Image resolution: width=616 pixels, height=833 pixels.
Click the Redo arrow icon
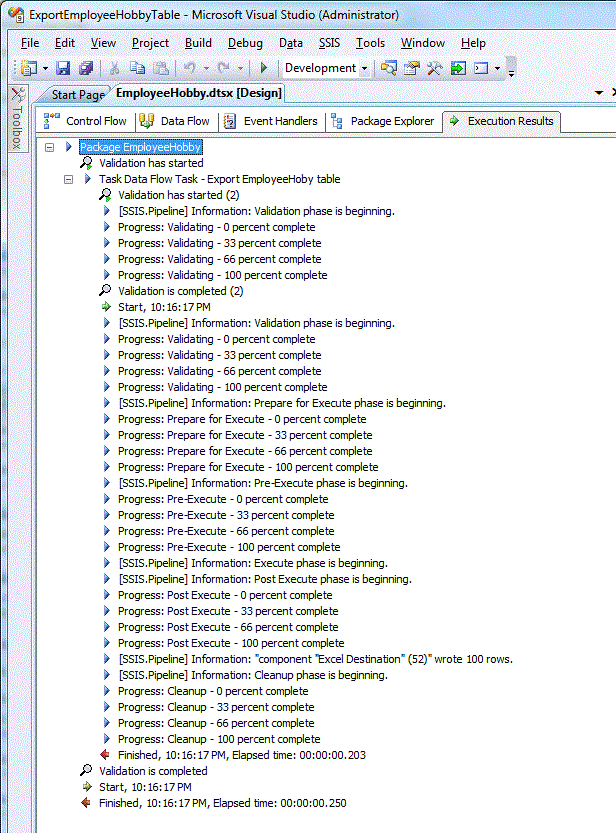(224, 68)
